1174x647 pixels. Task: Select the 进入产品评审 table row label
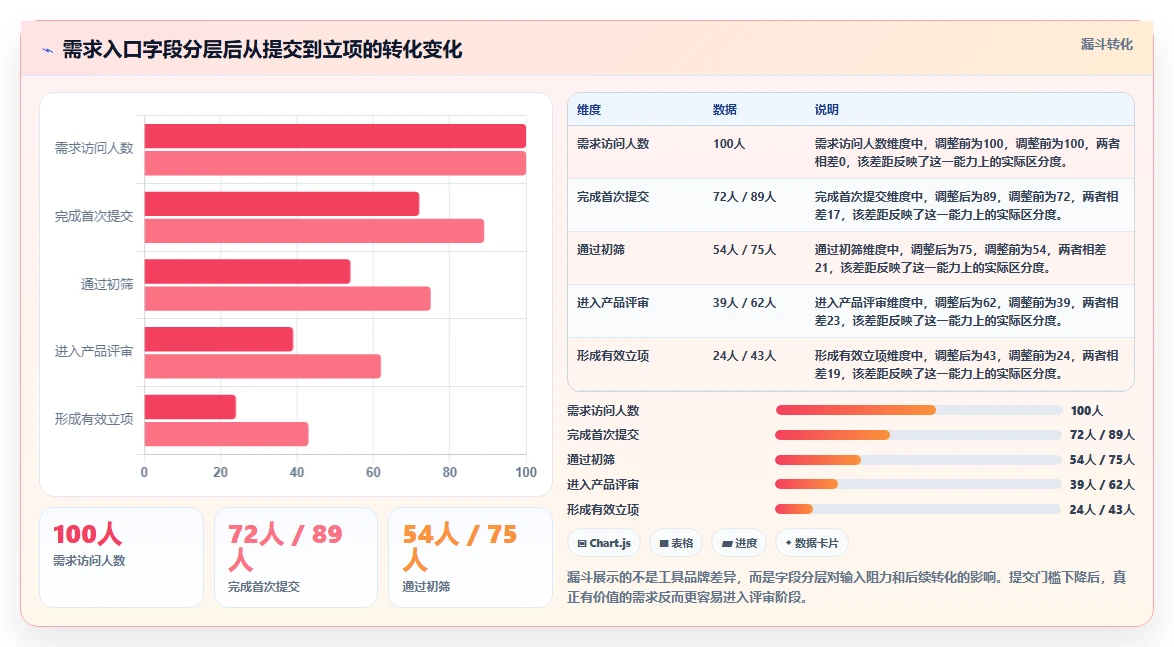click(612, 303)
